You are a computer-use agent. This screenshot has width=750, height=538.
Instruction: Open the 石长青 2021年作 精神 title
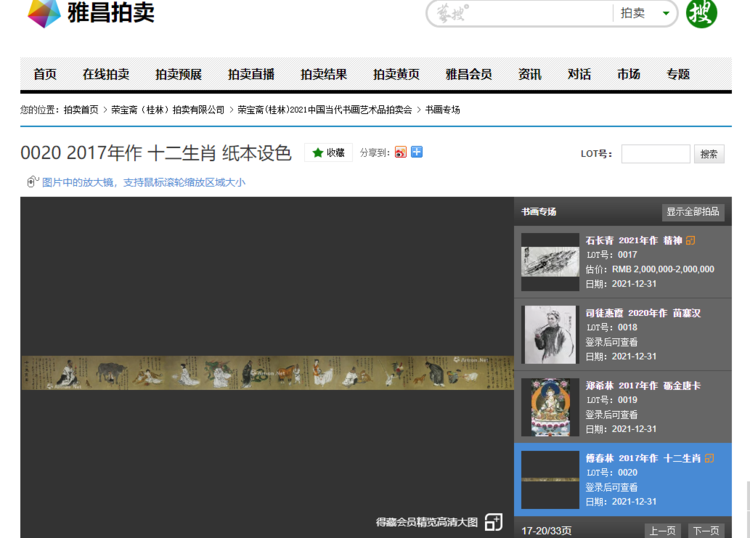point(634,241)
